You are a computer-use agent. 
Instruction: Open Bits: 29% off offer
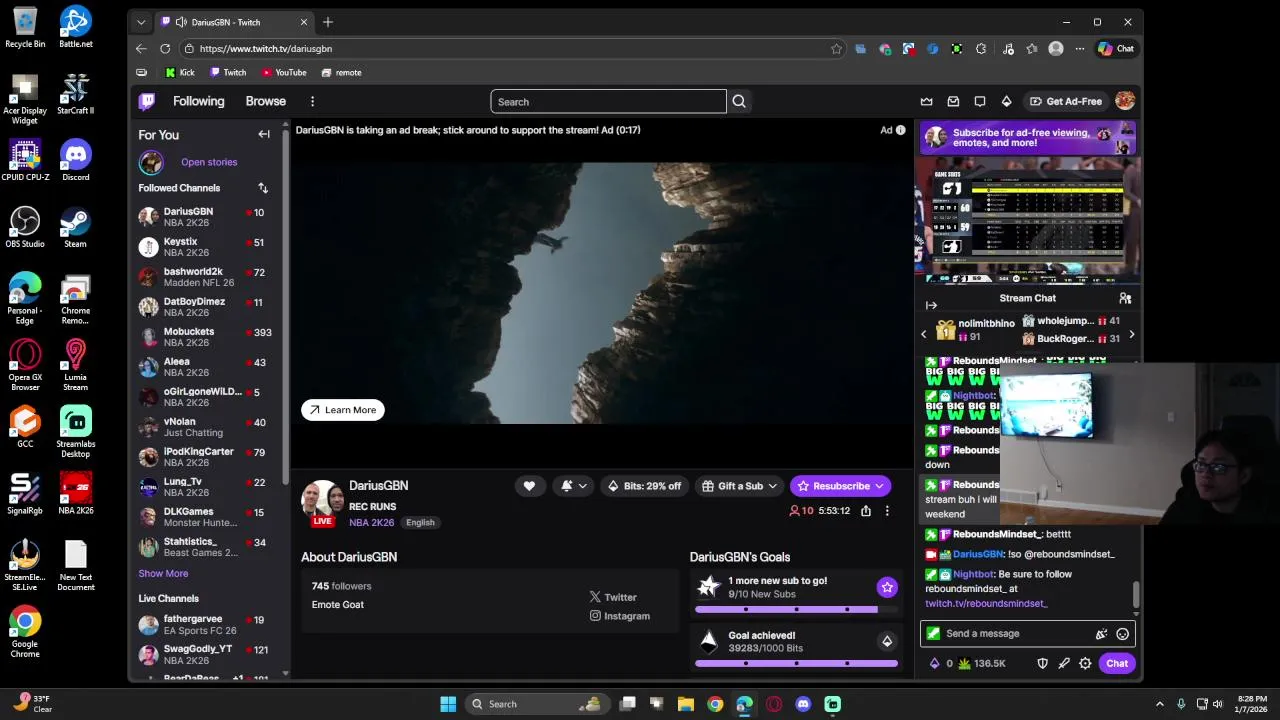tap(644, 486)
